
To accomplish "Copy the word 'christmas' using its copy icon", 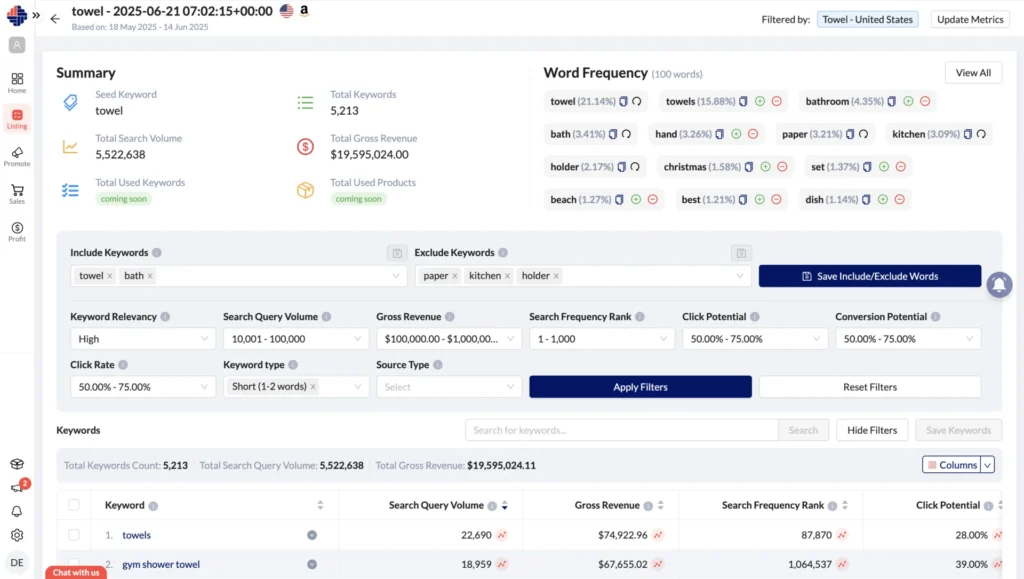I will tap(748, 167).
